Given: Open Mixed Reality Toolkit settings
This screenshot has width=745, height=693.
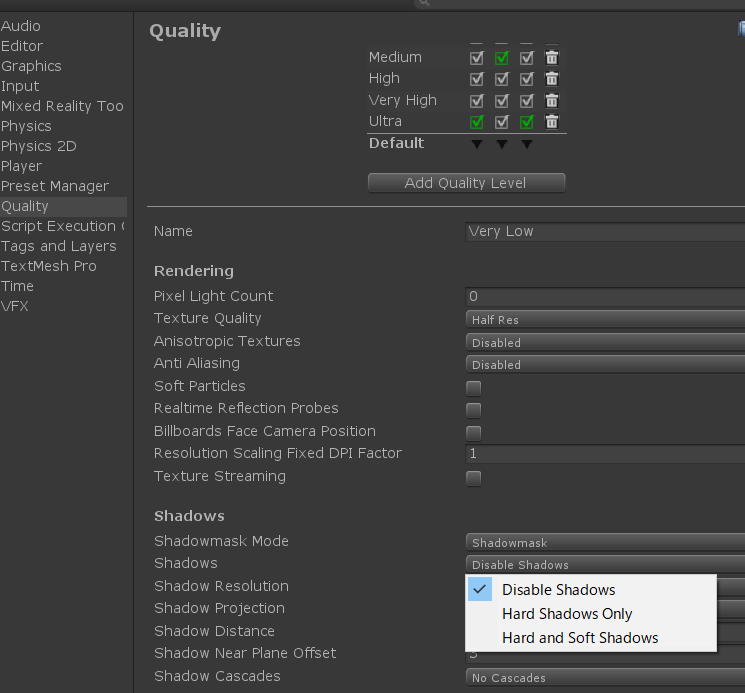Looking at the screenshot, I should pos(62,105).
